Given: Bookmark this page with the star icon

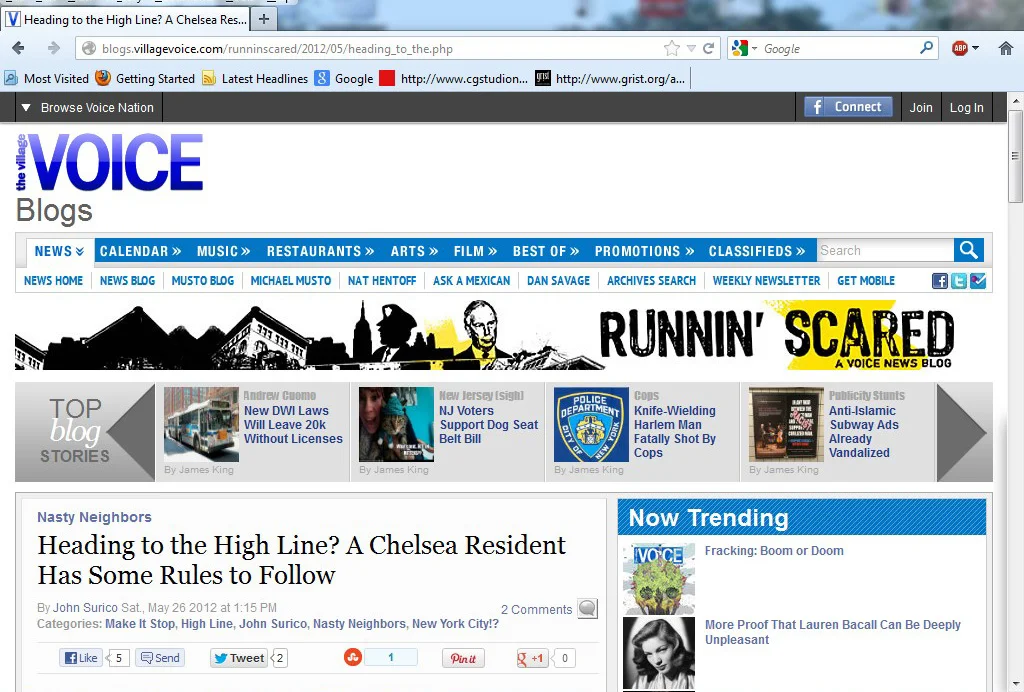Looking at the screenshot, I should pyautogui.click(x=671, y=48).
